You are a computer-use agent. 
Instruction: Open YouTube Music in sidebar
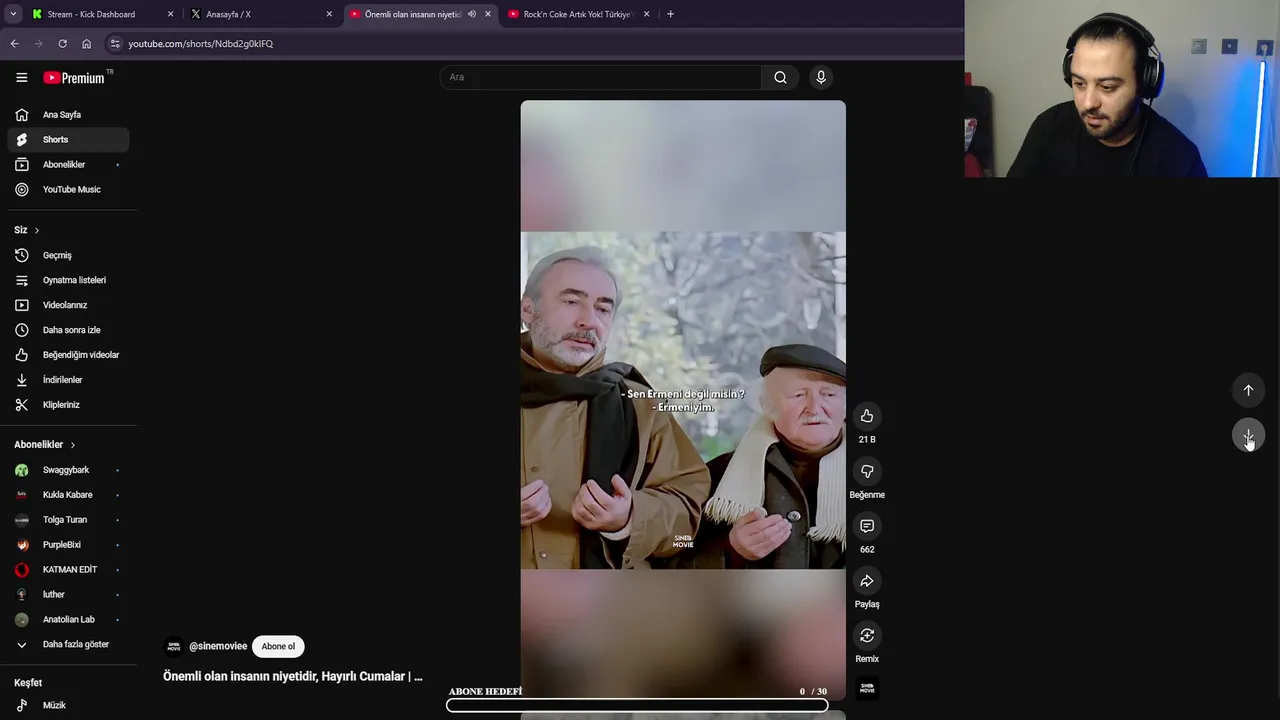coord(68,190)
